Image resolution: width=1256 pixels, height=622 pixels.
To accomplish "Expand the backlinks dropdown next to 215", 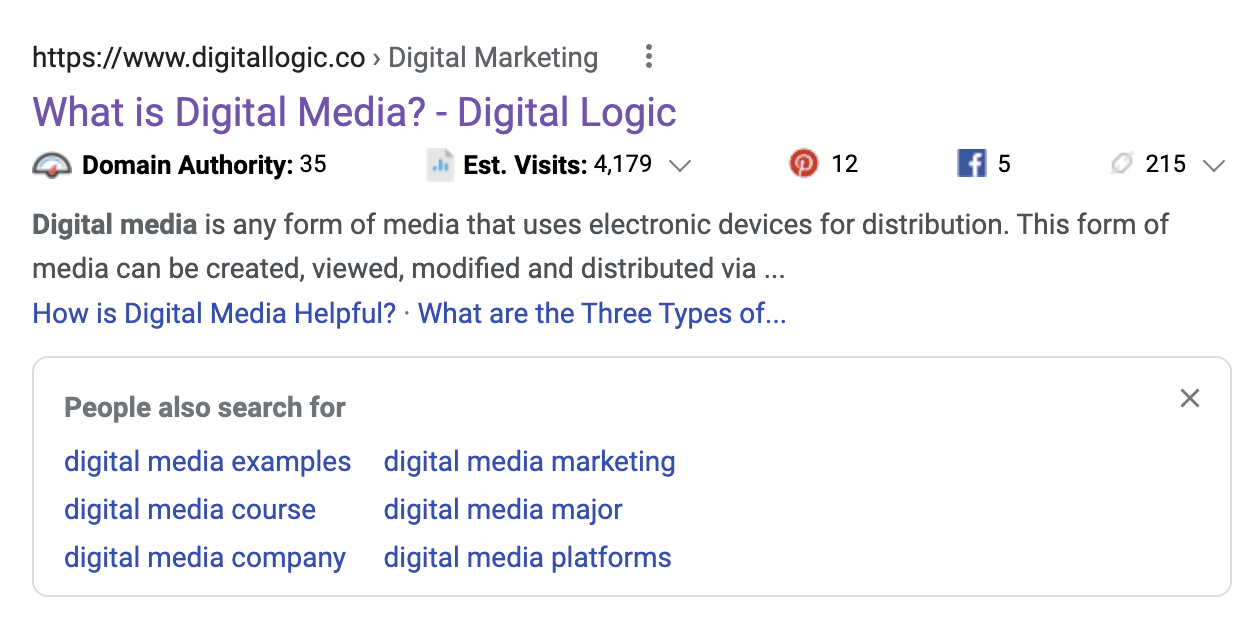I will [1213, 167].
